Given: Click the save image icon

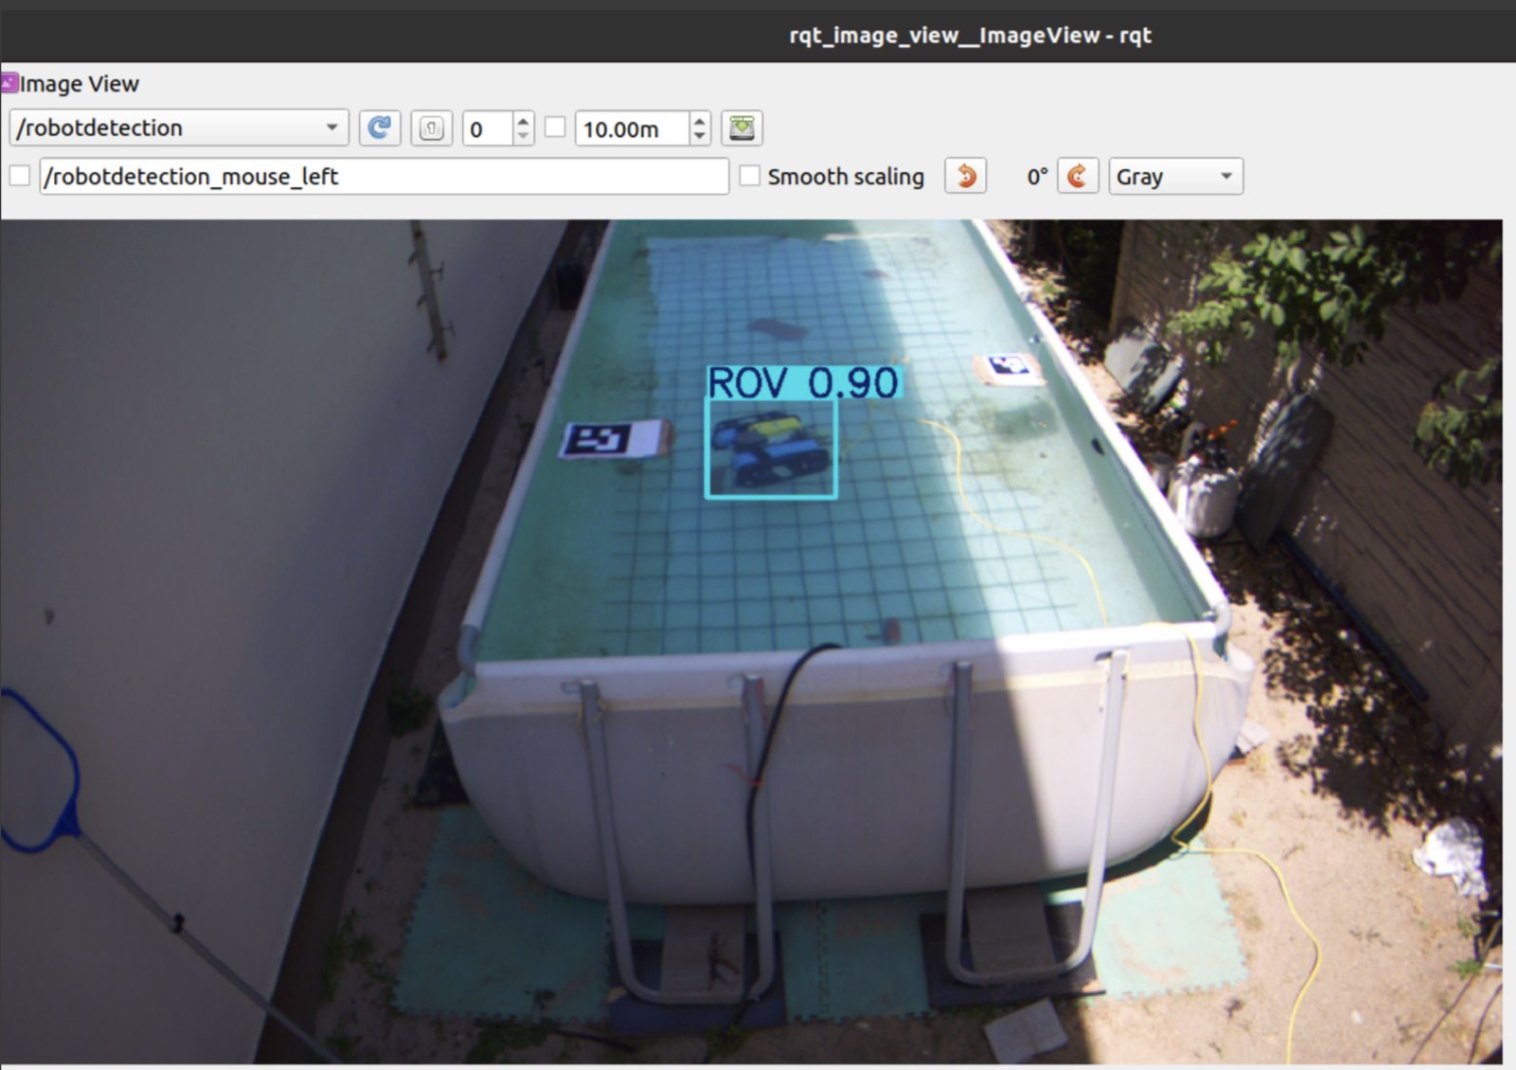Looking at the screenshot, I should (x=742, y=128).
